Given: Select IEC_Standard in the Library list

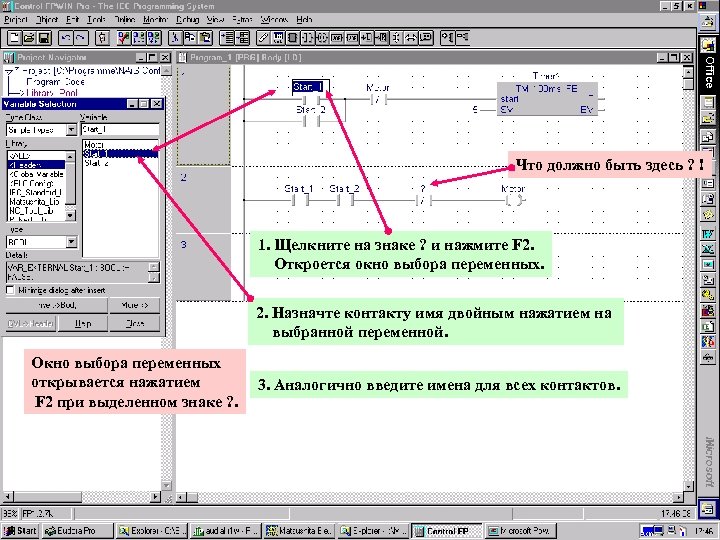Looking at the screenshot, I should pos(35,192).
